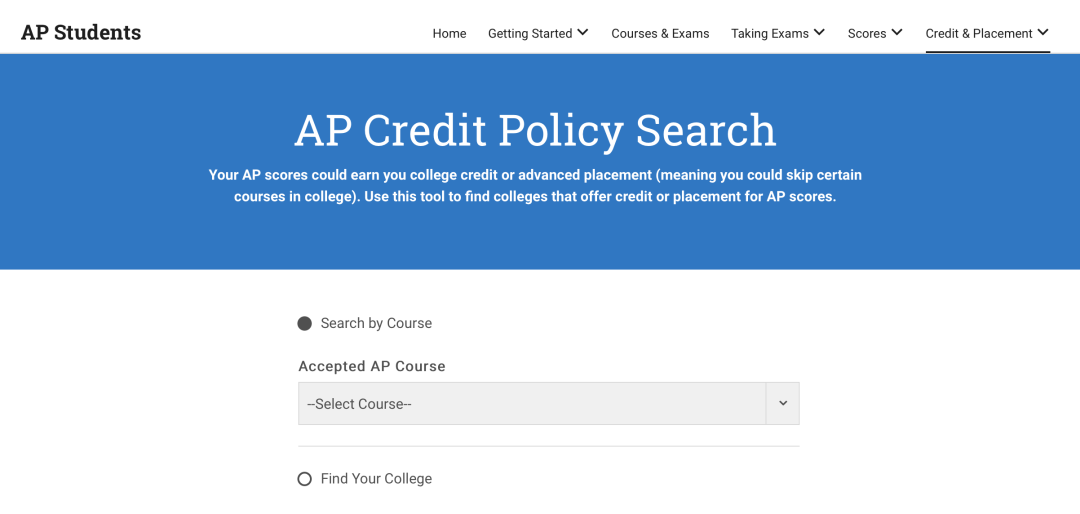Click the Taking Exams menu label
This screenshot has height=514, width=1080.
coord(769,33)
